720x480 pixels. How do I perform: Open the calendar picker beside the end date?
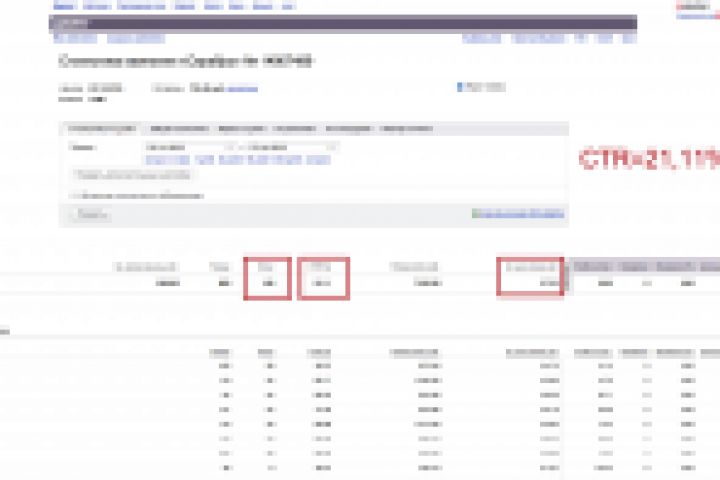pyautogui.click(x=332, y=147)
